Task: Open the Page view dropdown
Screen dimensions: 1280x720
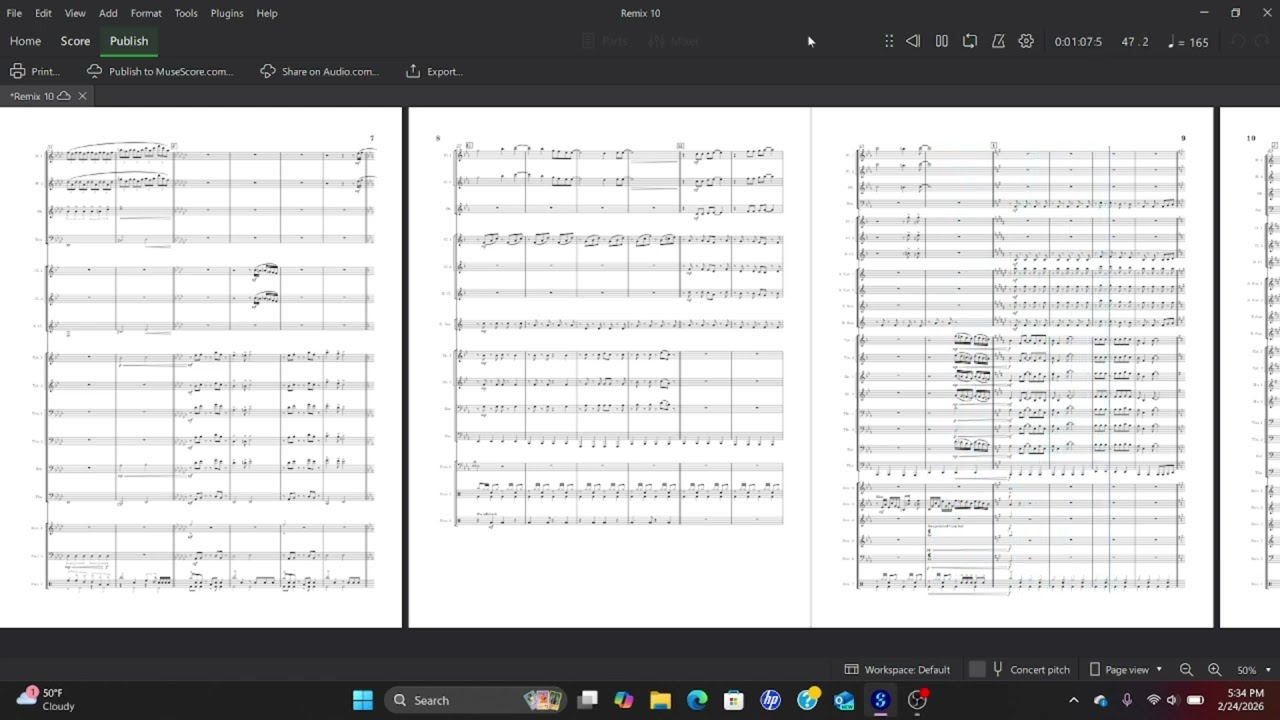Action: click(x=1126, y=670)
